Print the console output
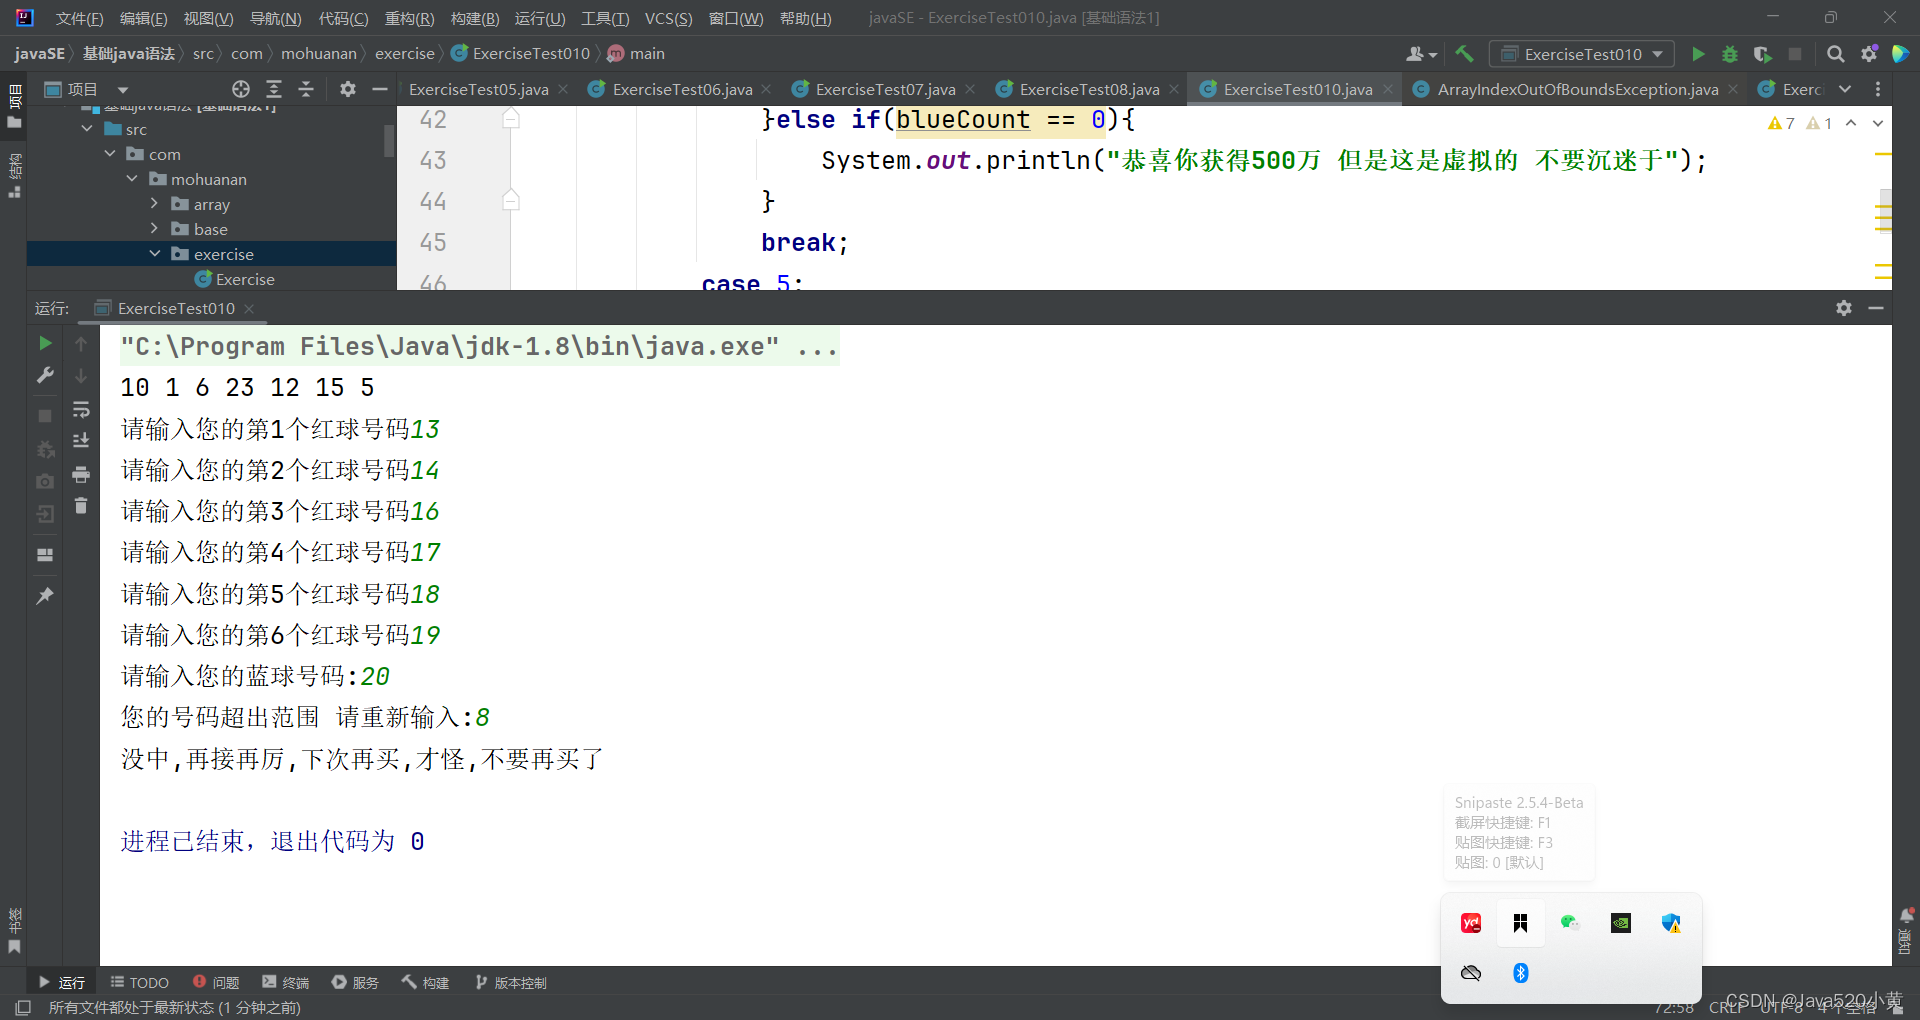The width and height of the screenshot is (1920, 1020). pyautogui.click(x=81, y=474)
